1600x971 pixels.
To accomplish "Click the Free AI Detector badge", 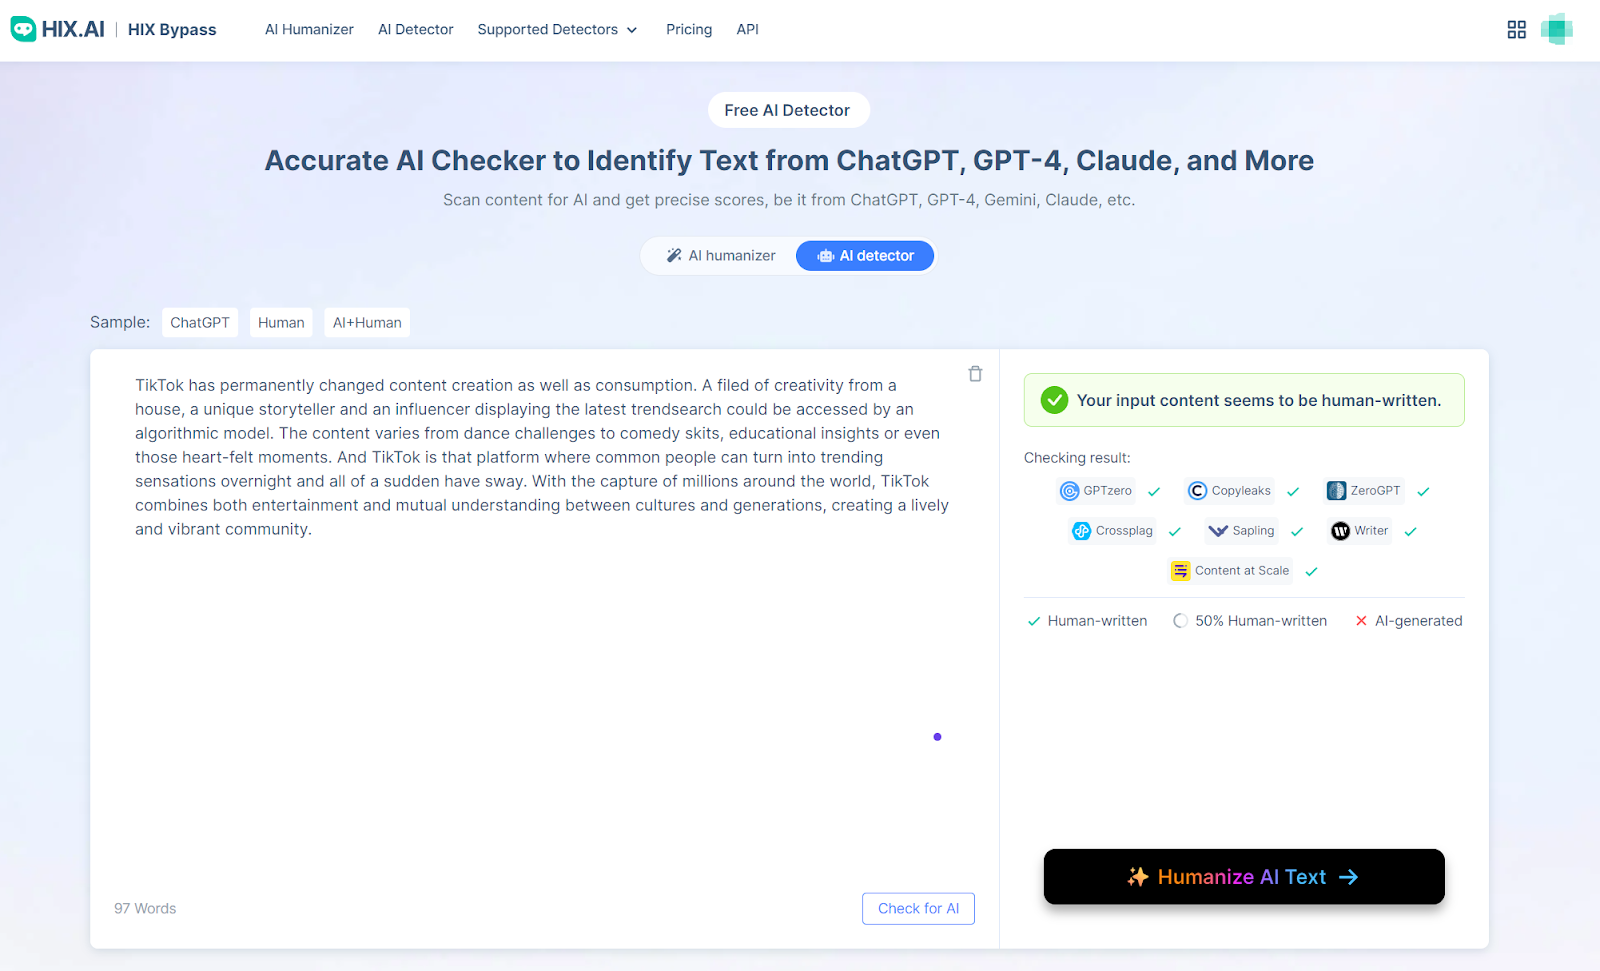I will (x=788, y=110).
